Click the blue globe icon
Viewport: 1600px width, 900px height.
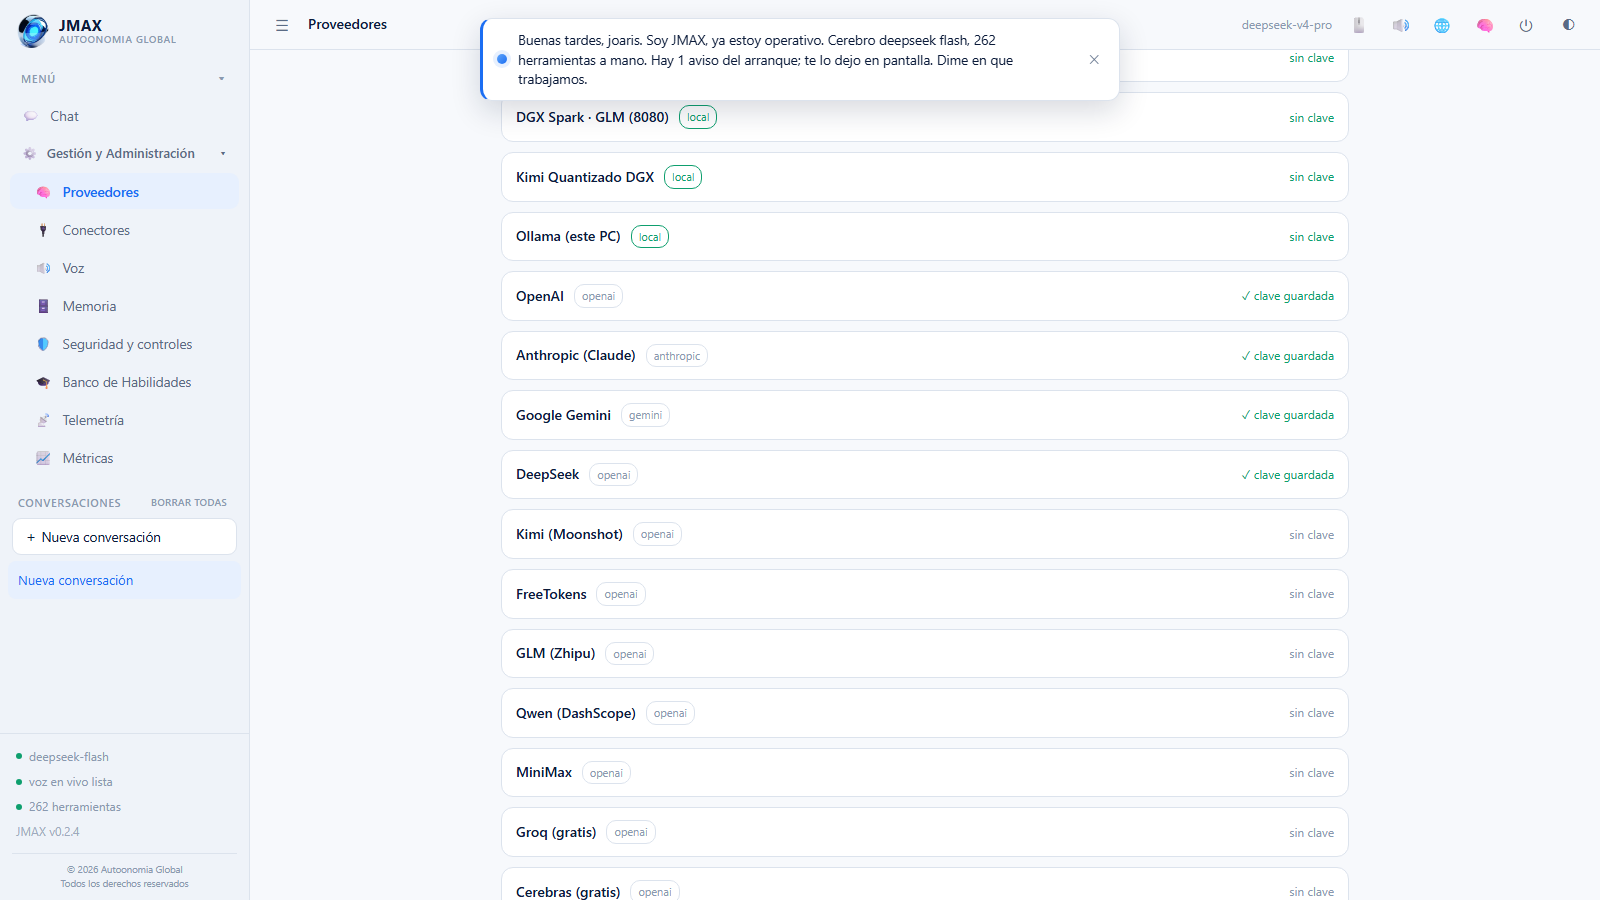pyautogui.click(x=1442, y=25)
